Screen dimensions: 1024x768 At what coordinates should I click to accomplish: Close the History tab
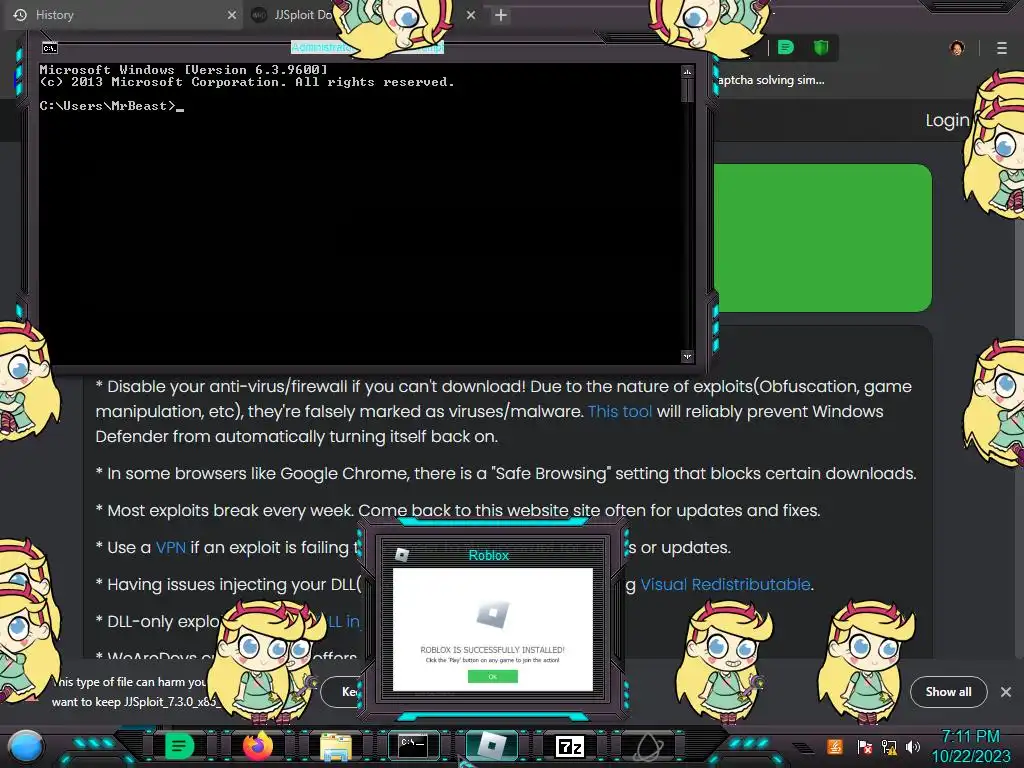[x=232, y=14]
